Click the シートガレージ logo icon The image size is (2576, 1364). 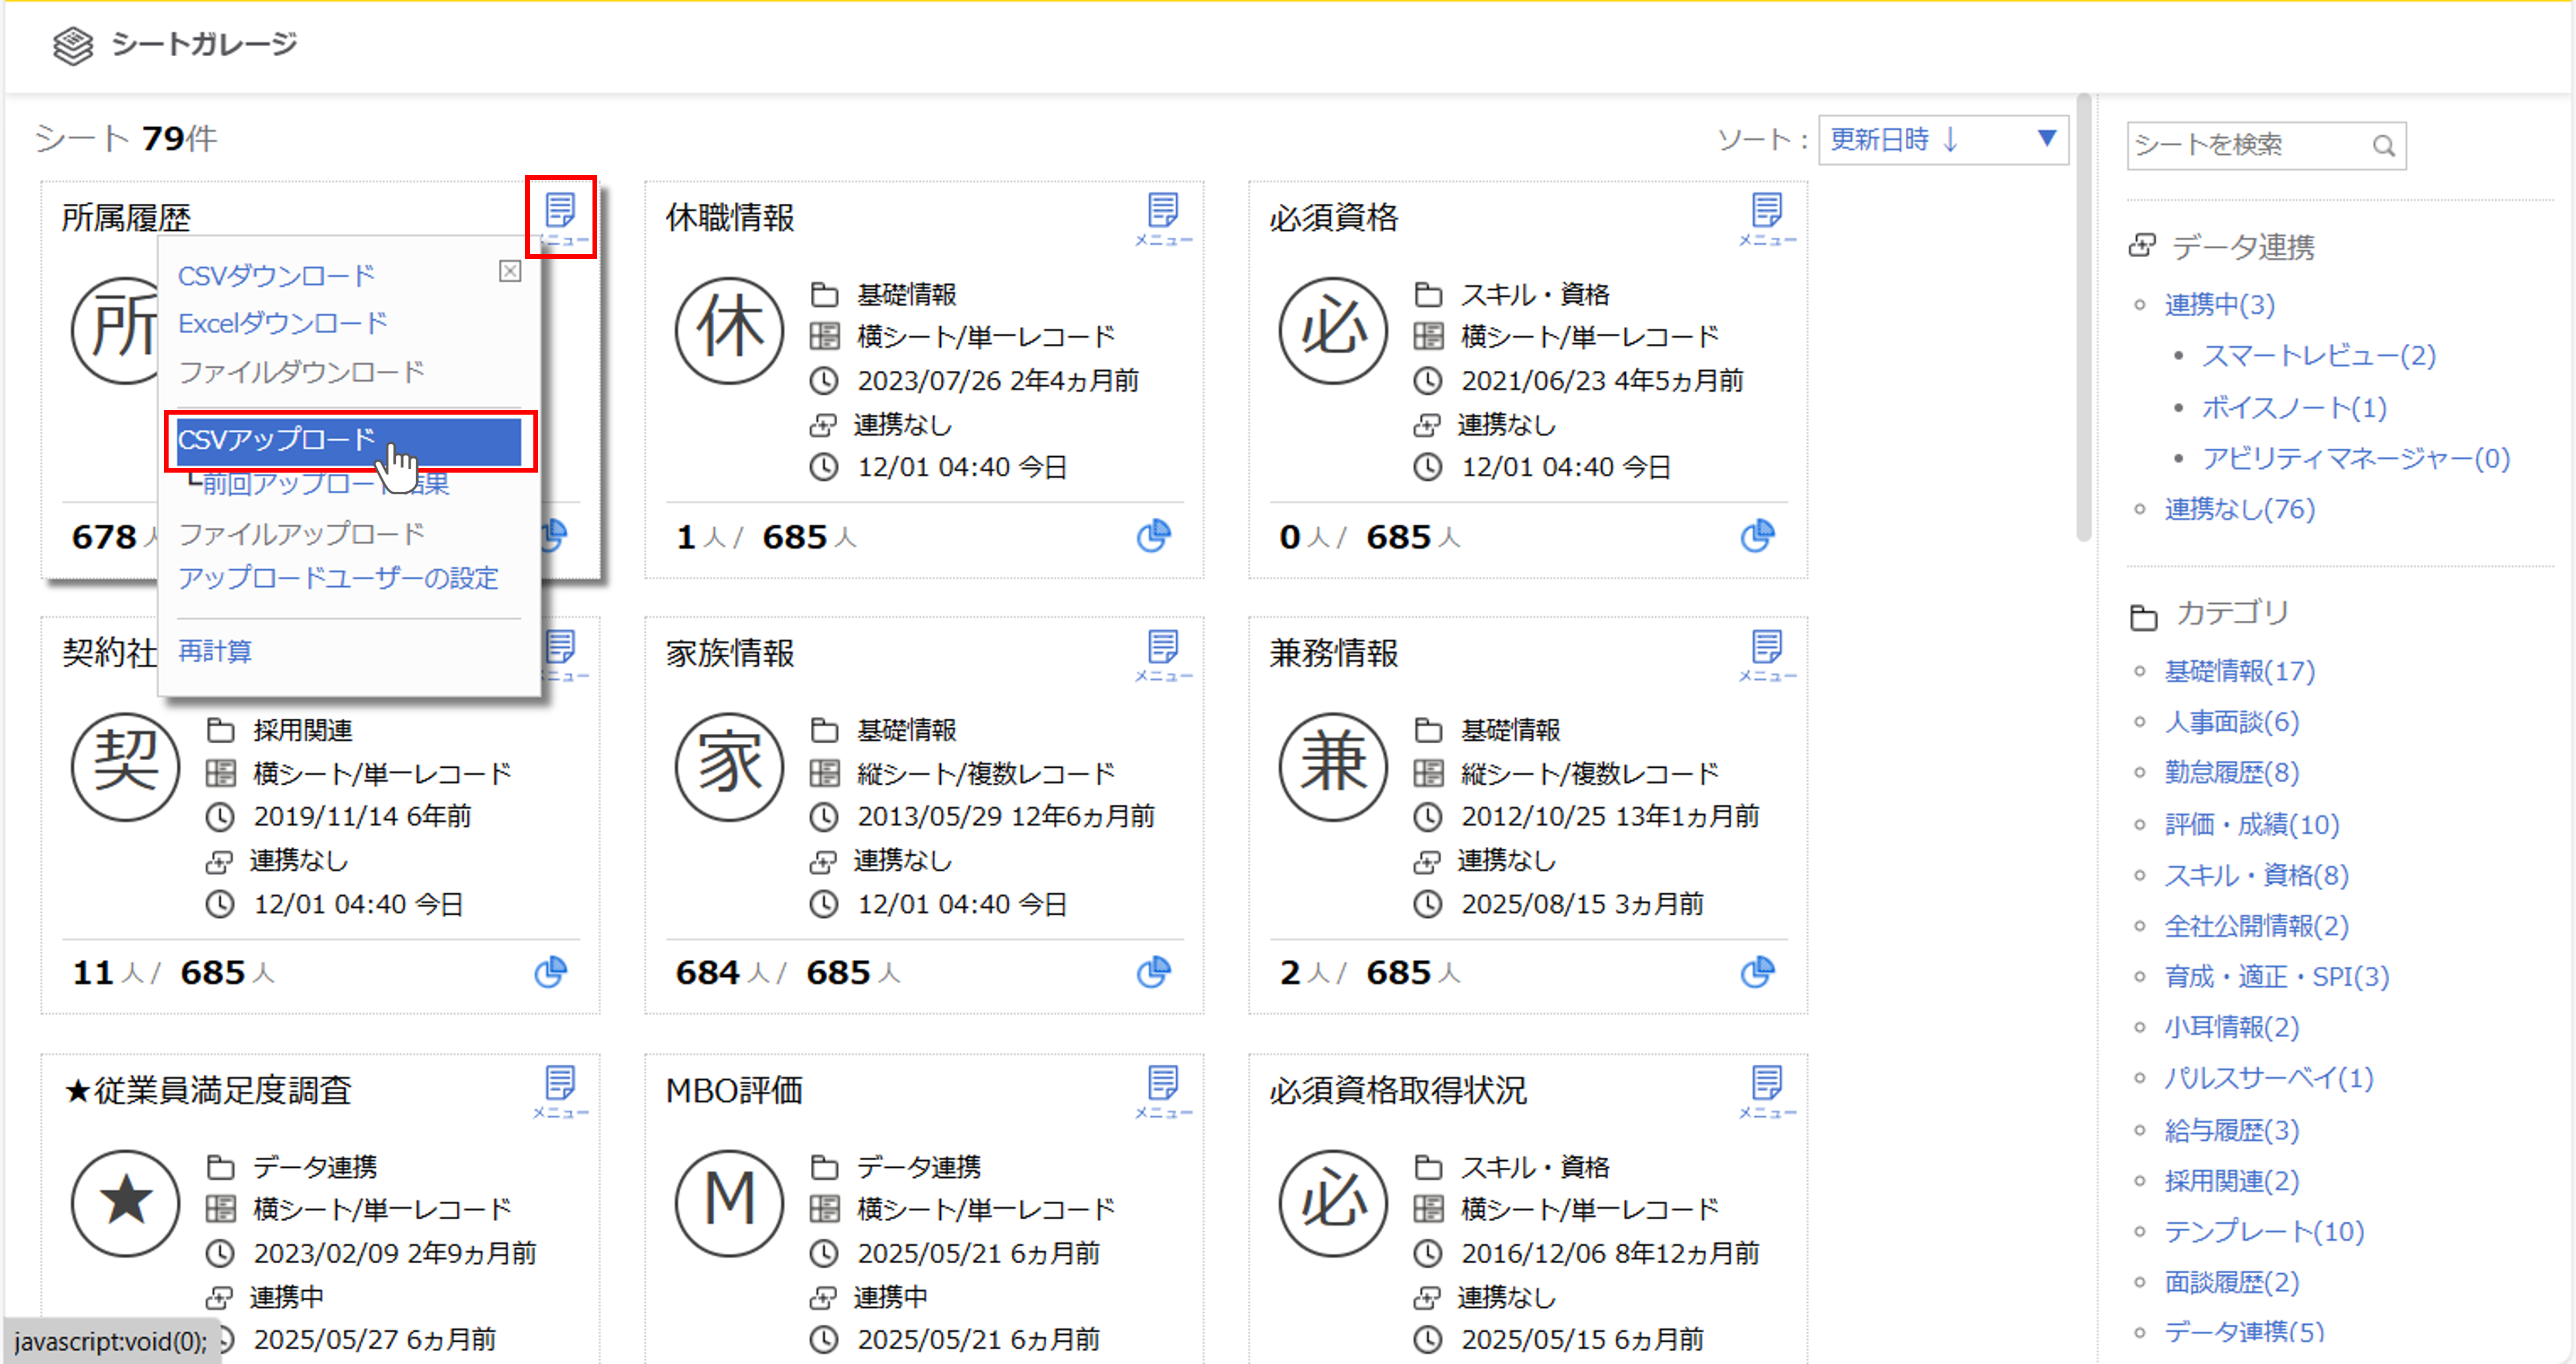[73, 45]
